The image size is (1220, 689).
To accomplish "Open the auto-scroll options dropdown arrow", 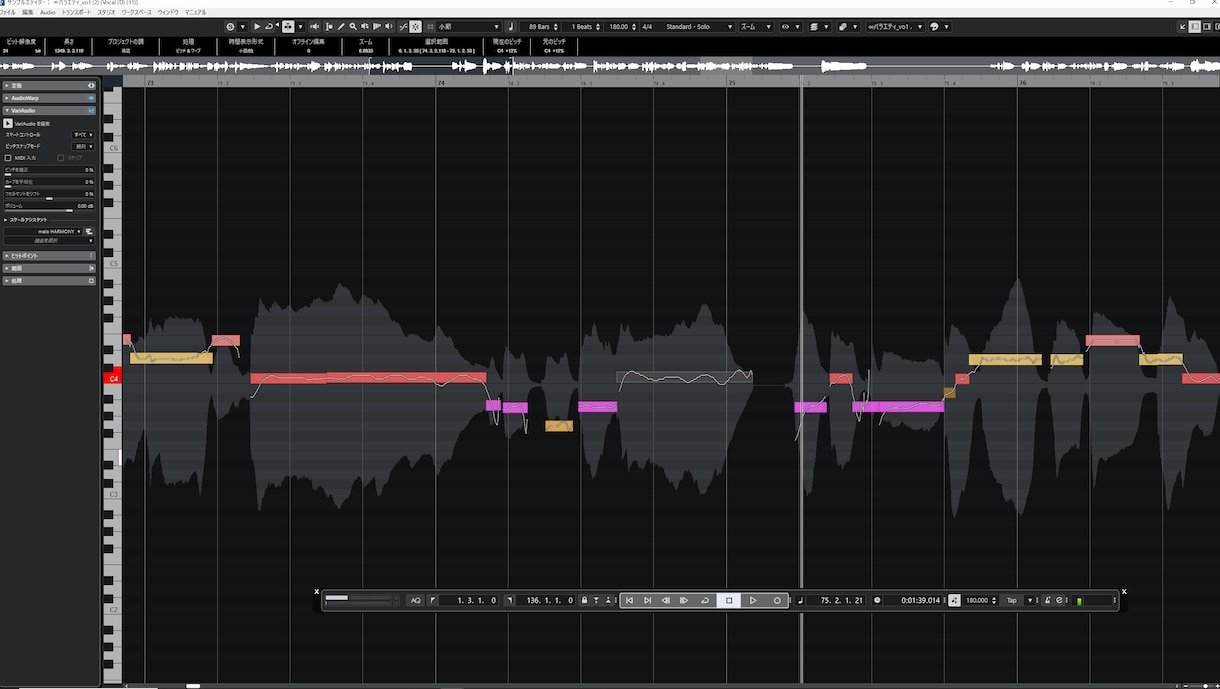I will [x=301, y=26].
